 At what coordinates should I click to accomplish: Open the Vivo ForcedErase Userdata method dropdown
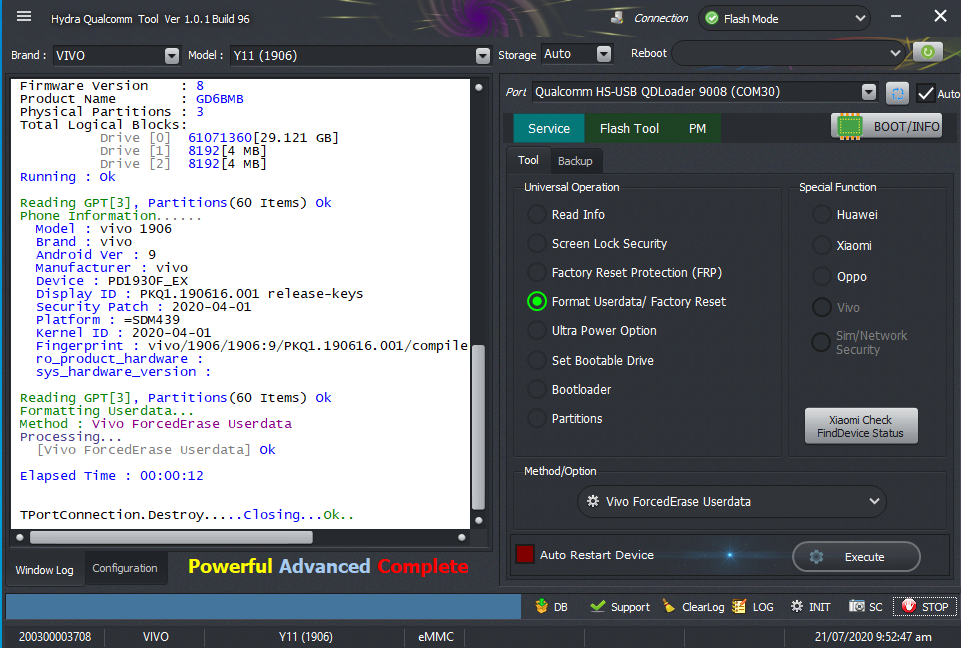(x=732, y=501)
